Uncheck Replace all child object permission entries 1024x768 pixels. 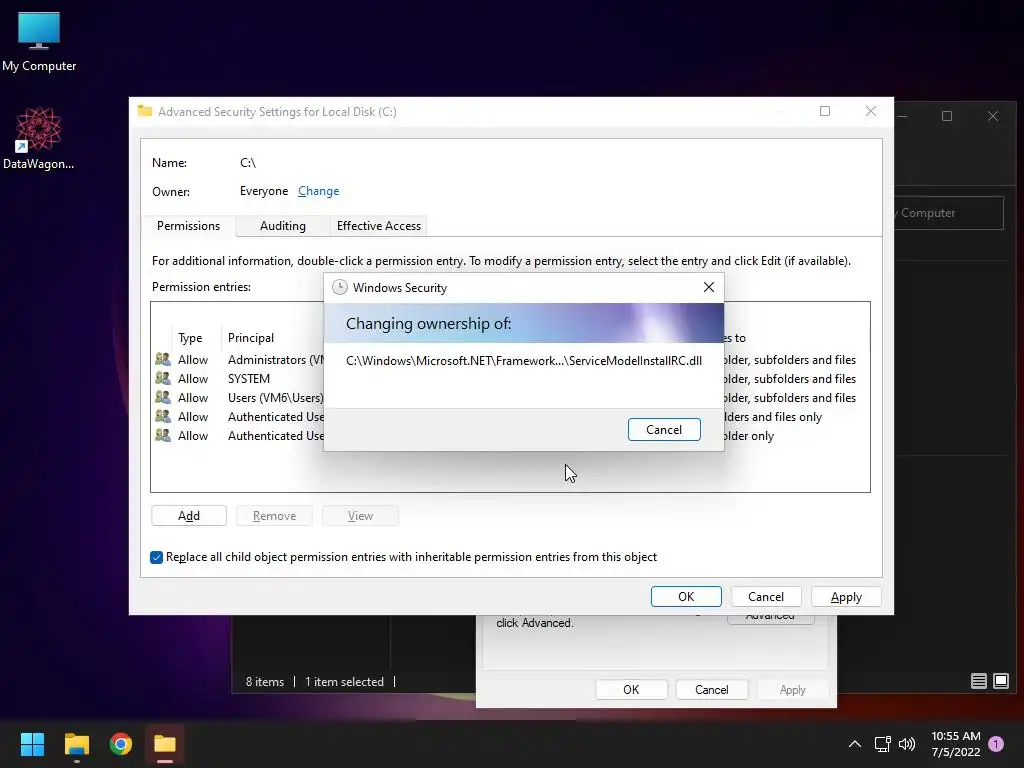[x=157, y=557]
